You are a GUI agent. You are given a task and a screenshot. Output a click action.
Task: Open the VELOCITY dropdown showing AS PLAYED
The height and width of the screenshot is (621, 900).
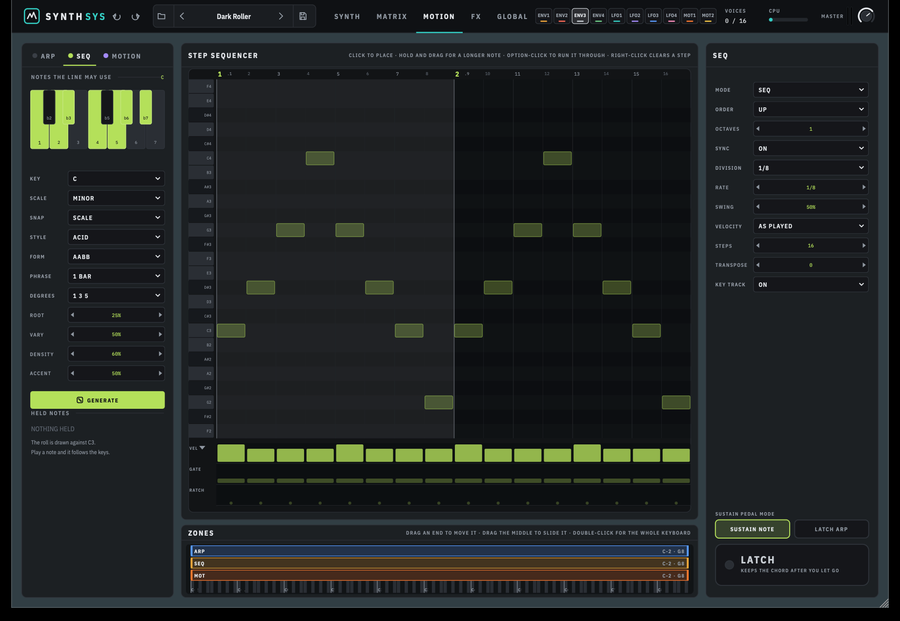810,226
